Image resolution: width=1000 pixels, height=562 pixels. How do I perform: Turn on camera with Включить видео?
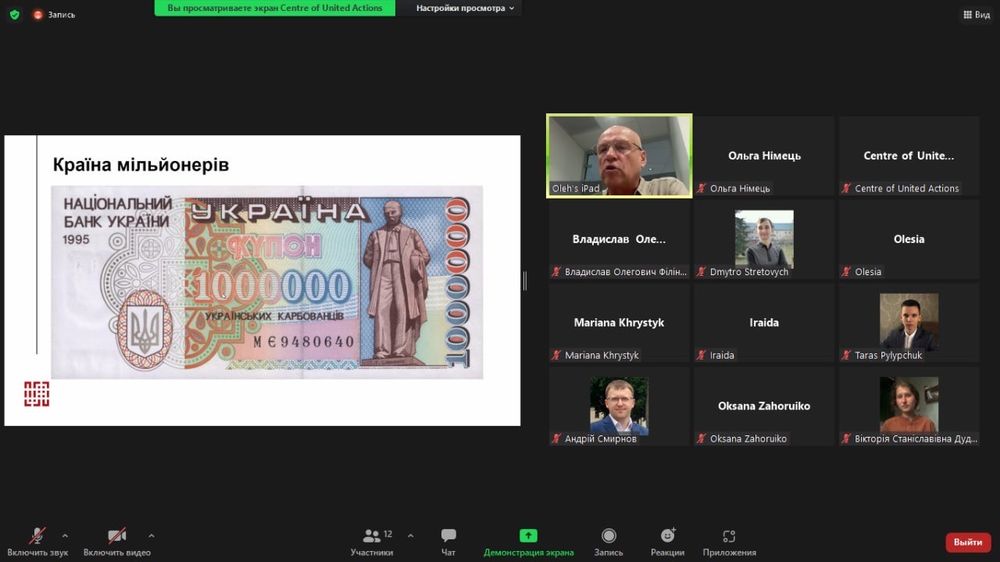coord(117,542)
